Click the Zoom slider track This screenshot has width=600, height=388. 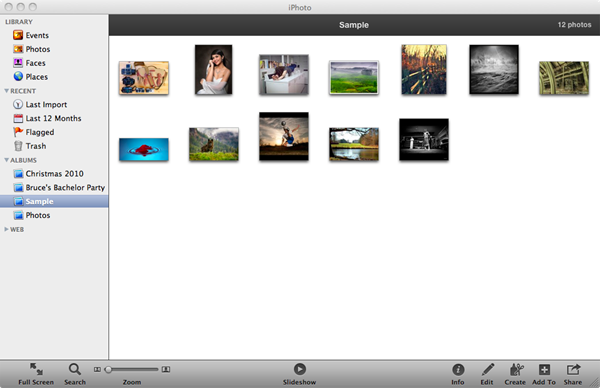coord(132,369)
